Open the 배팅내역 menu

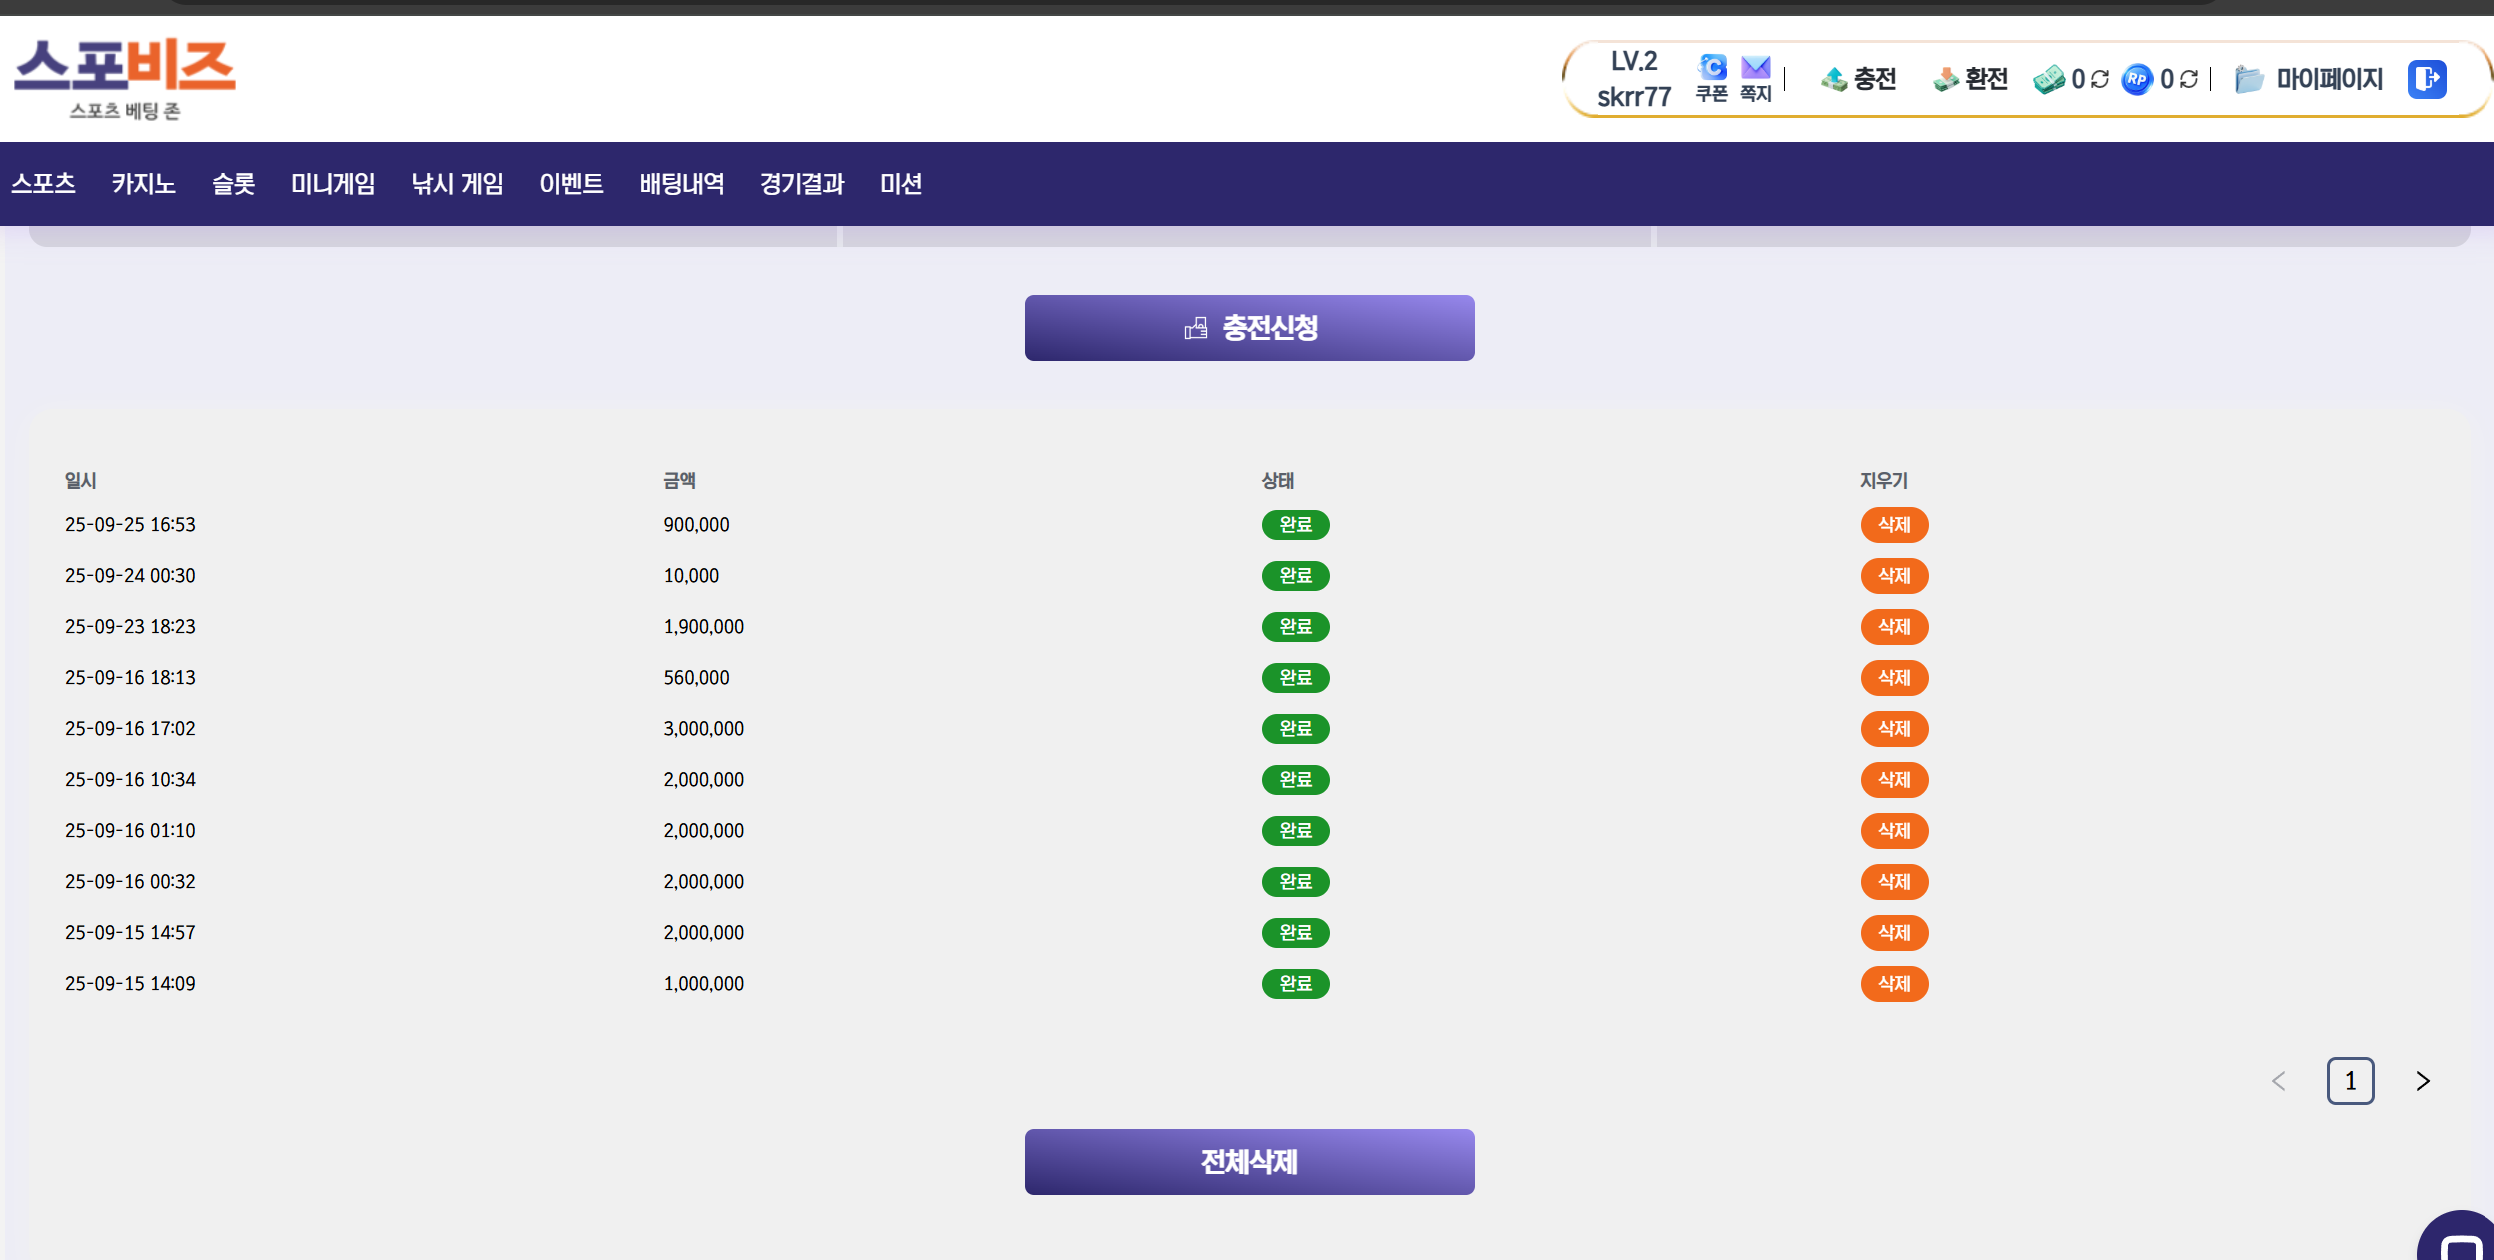click(681, 184)
